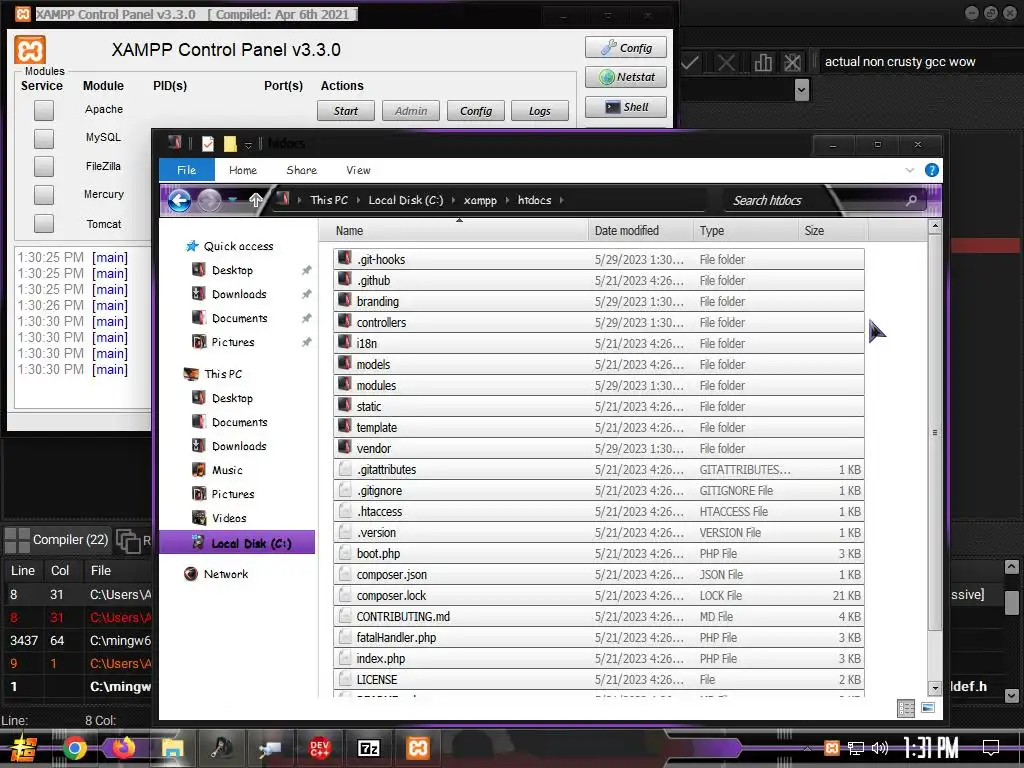Viewport: 1024px width, 768px height.
Task: Click the search magnifier icon
Action: point(911,200)
